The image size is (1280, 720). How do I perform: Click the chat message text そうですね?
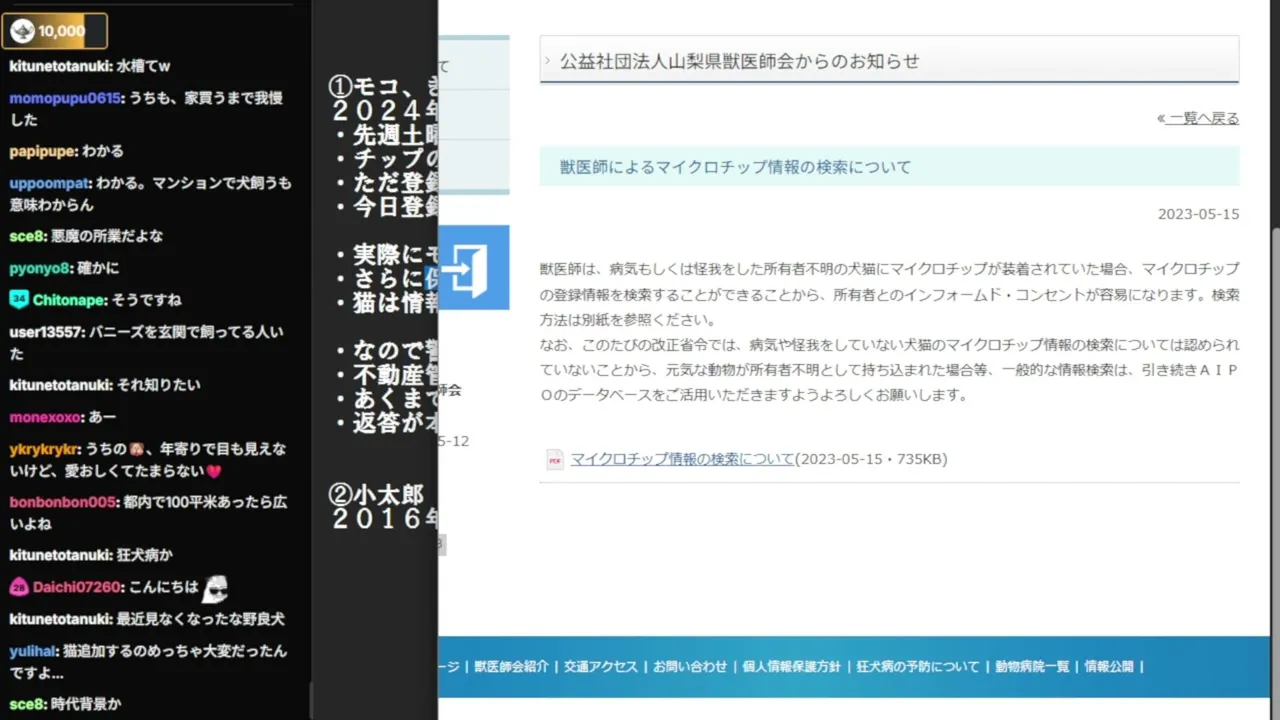[x=148, y=300]
